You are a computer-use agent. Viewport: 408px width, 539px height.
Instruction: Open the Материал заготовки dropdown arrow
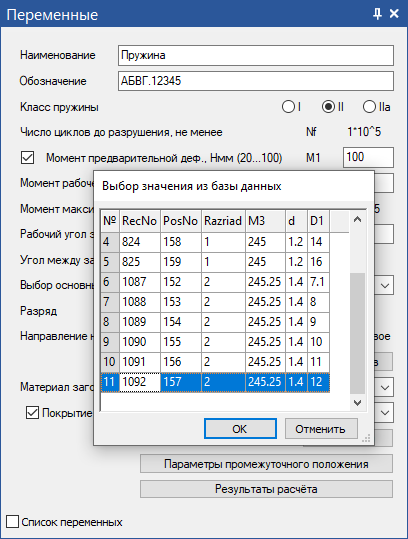(385, 387)
